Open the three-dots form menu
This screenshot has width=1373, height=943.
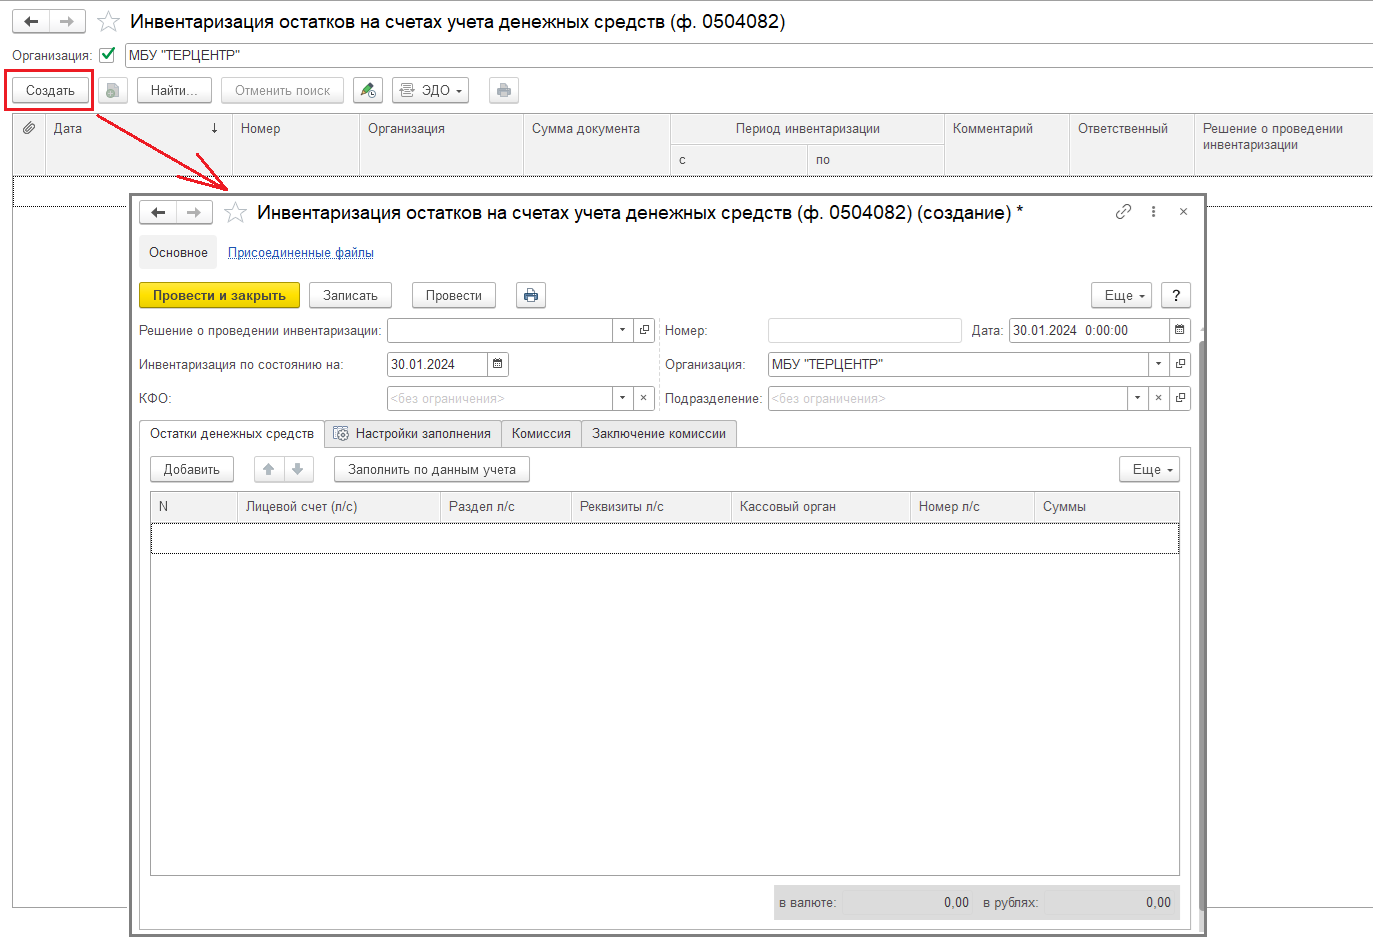(1153, 212)
